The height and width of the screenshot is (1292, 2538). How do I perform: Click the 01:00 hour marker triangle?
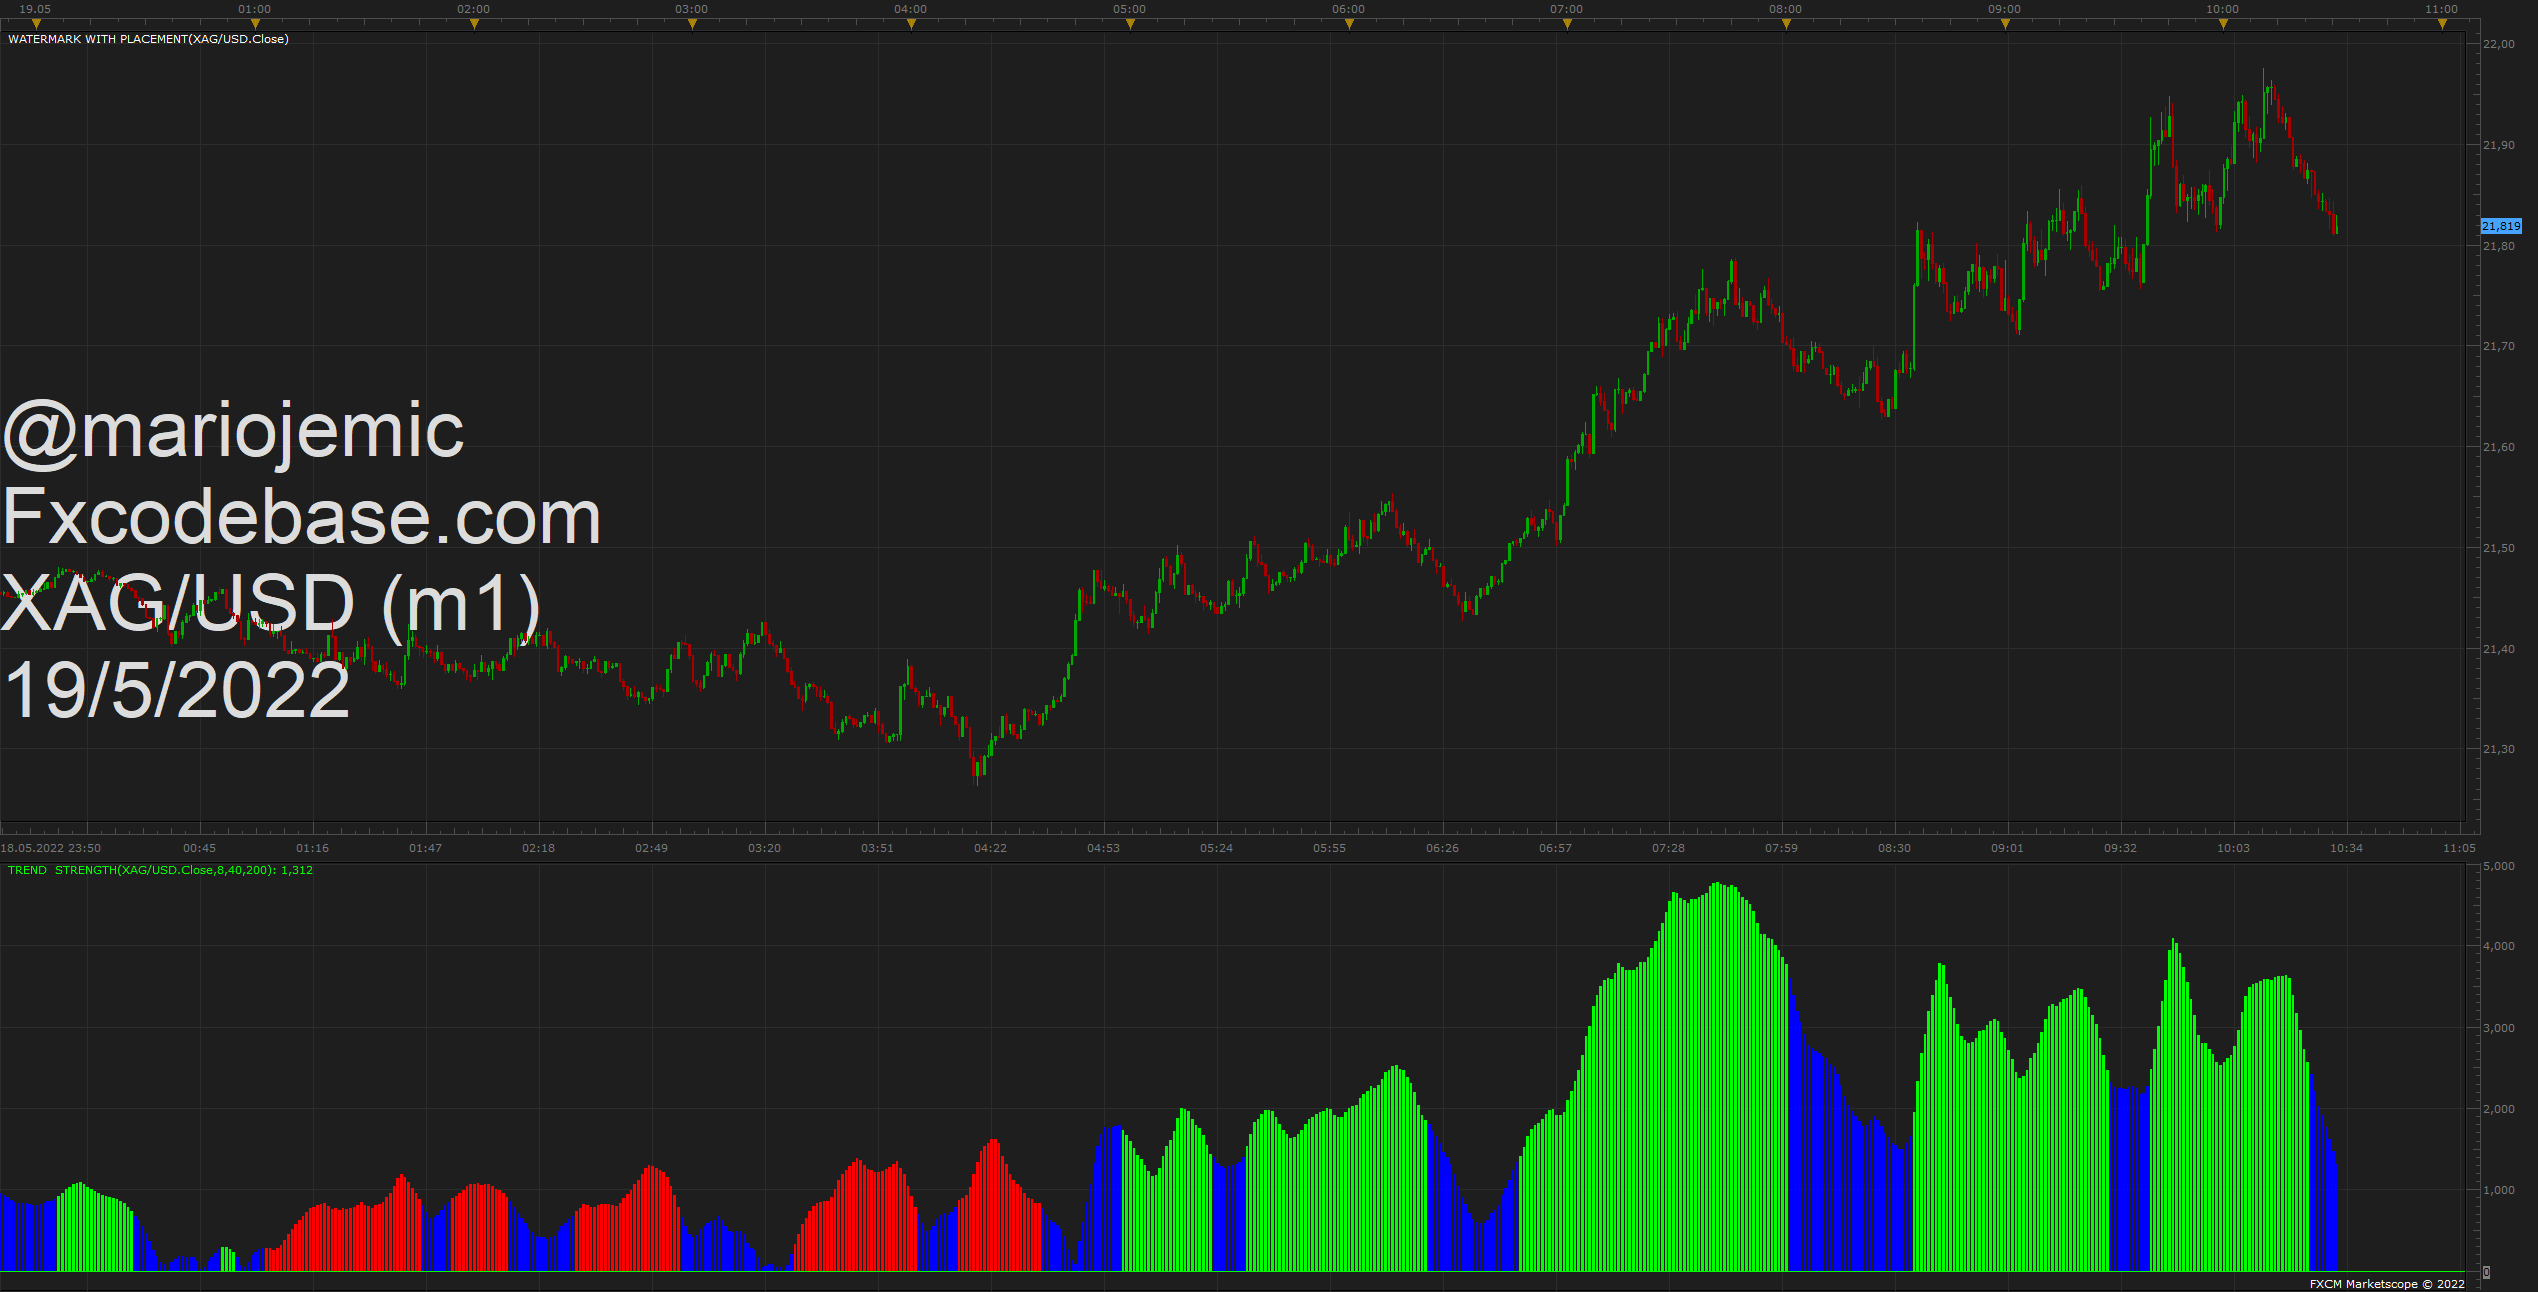pyautogui.click(x=255, y=24)
